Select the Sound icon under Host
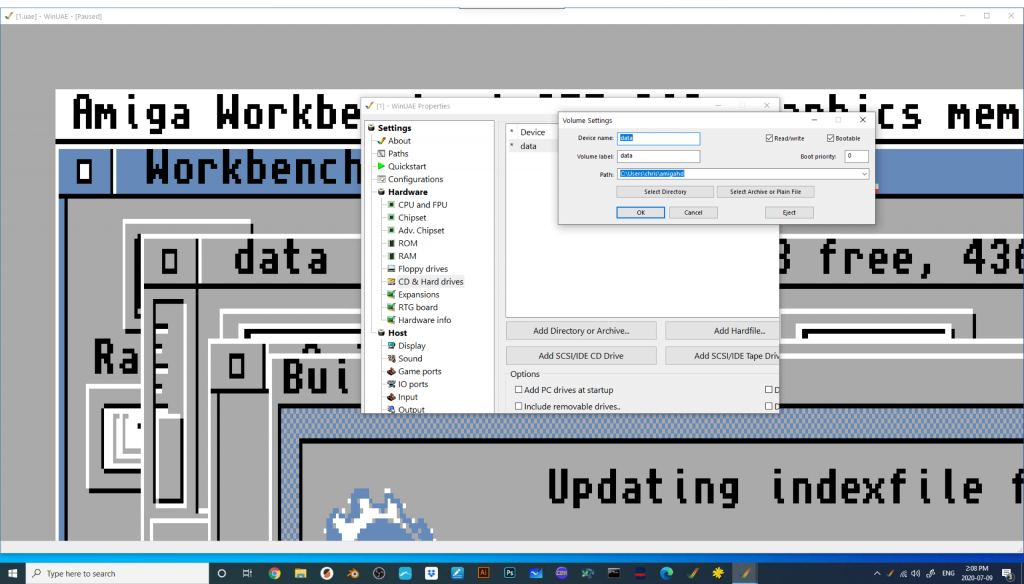Image resolution: width=1024 pixels, height=584 pixels. 391,358
